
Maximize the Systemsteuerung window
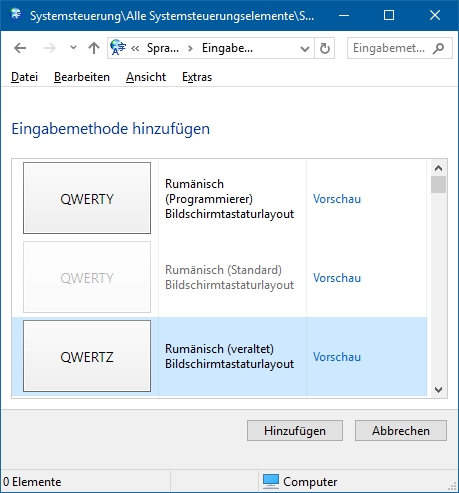tap(389, 15)
